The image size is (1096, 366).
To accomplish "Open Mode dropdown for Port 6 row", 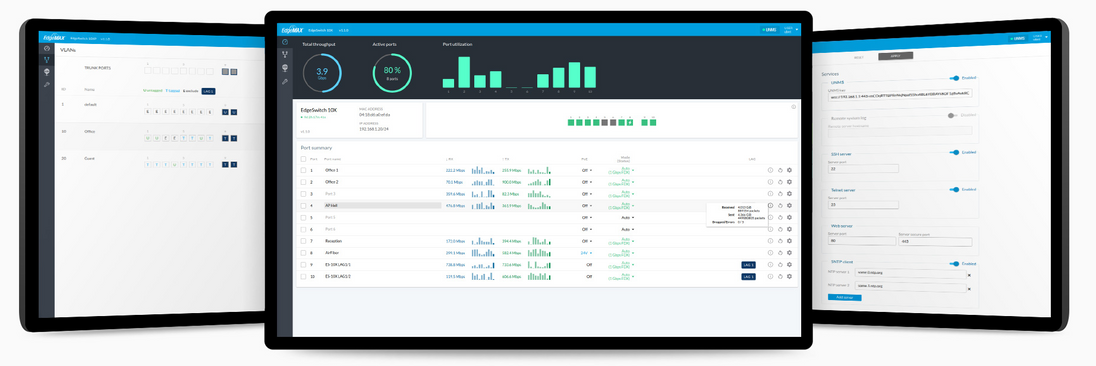I will tap(627, 229).
